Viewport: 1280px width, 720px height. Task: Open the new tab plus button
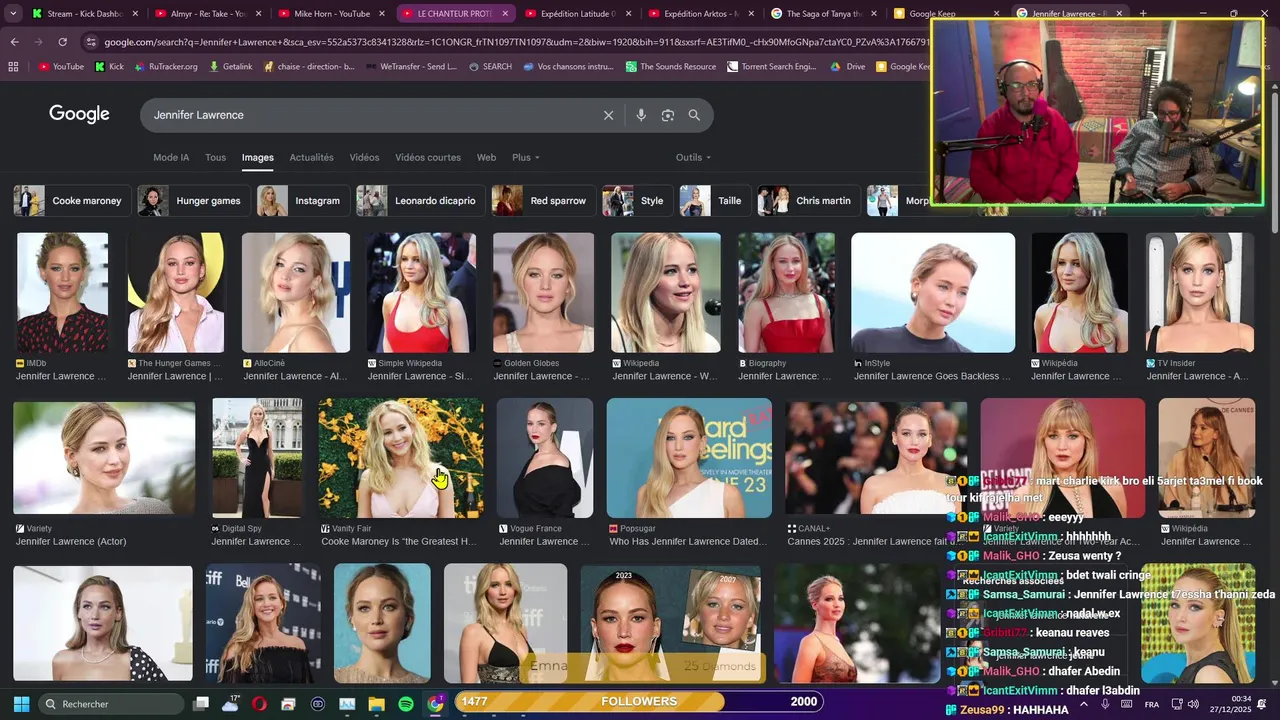tap(1143, 14)
